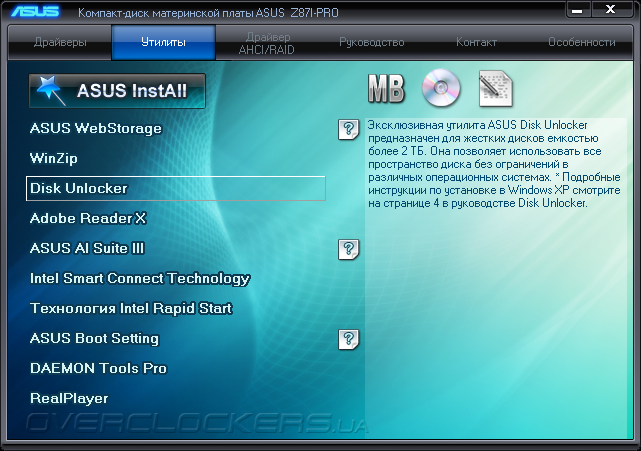
Task: Show help for ASUS WebStorage
Action: tap(348, 130)
